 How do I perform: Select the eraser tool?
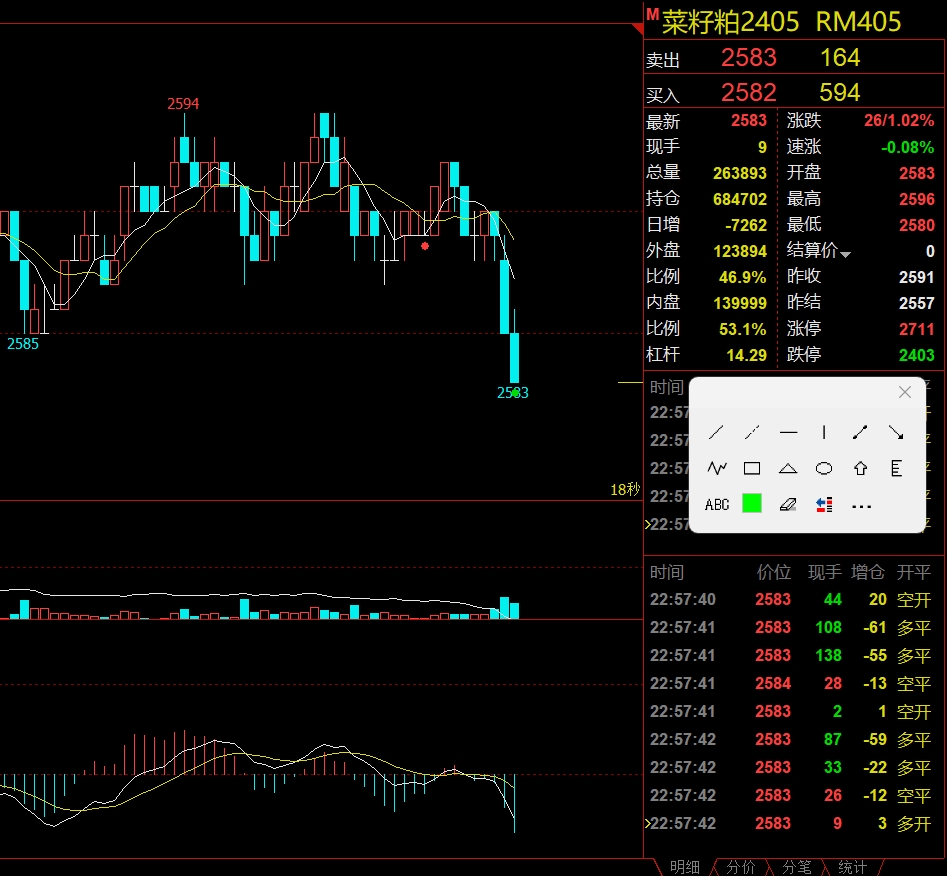(x=788, y=504)
